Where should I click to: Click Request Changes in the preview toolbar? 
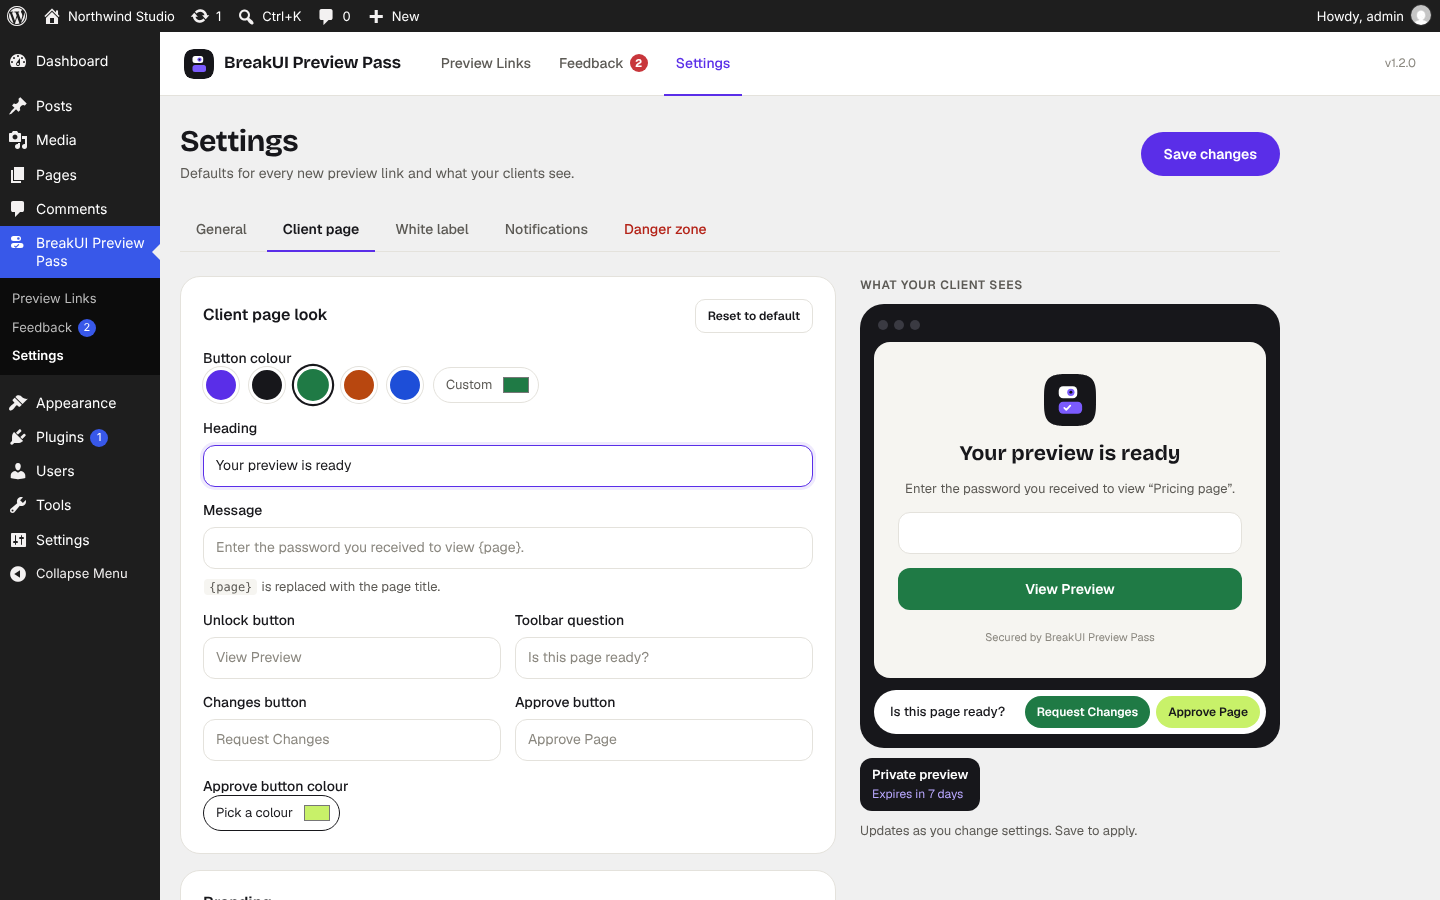(1087, 712)
